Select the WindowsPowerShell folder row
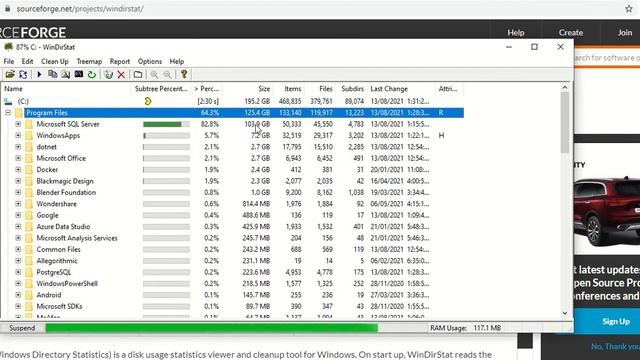 67,283
